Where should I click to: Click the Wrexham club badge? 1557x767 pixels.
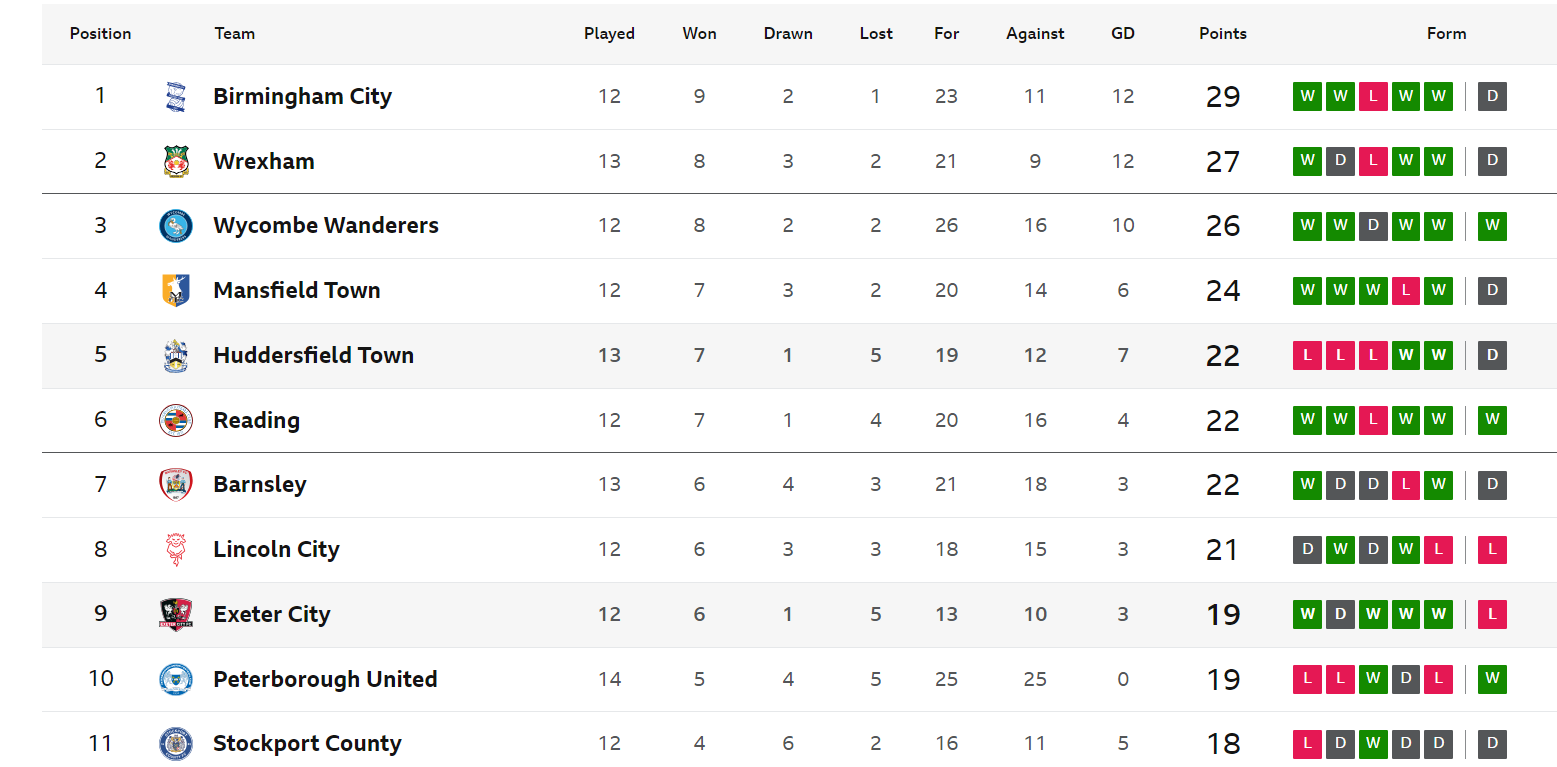176,161
